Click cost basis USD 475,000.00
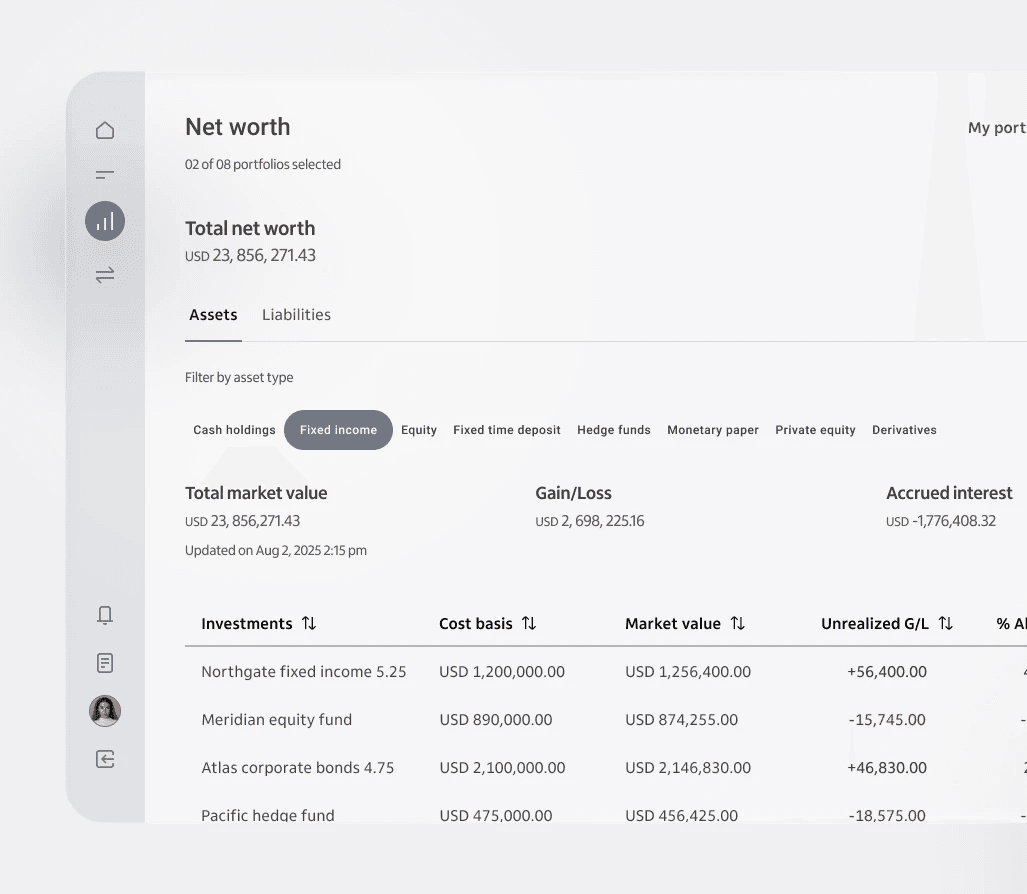Viewport: 1027px width, 894px height. pyautogui.click(x=496, y=815)
